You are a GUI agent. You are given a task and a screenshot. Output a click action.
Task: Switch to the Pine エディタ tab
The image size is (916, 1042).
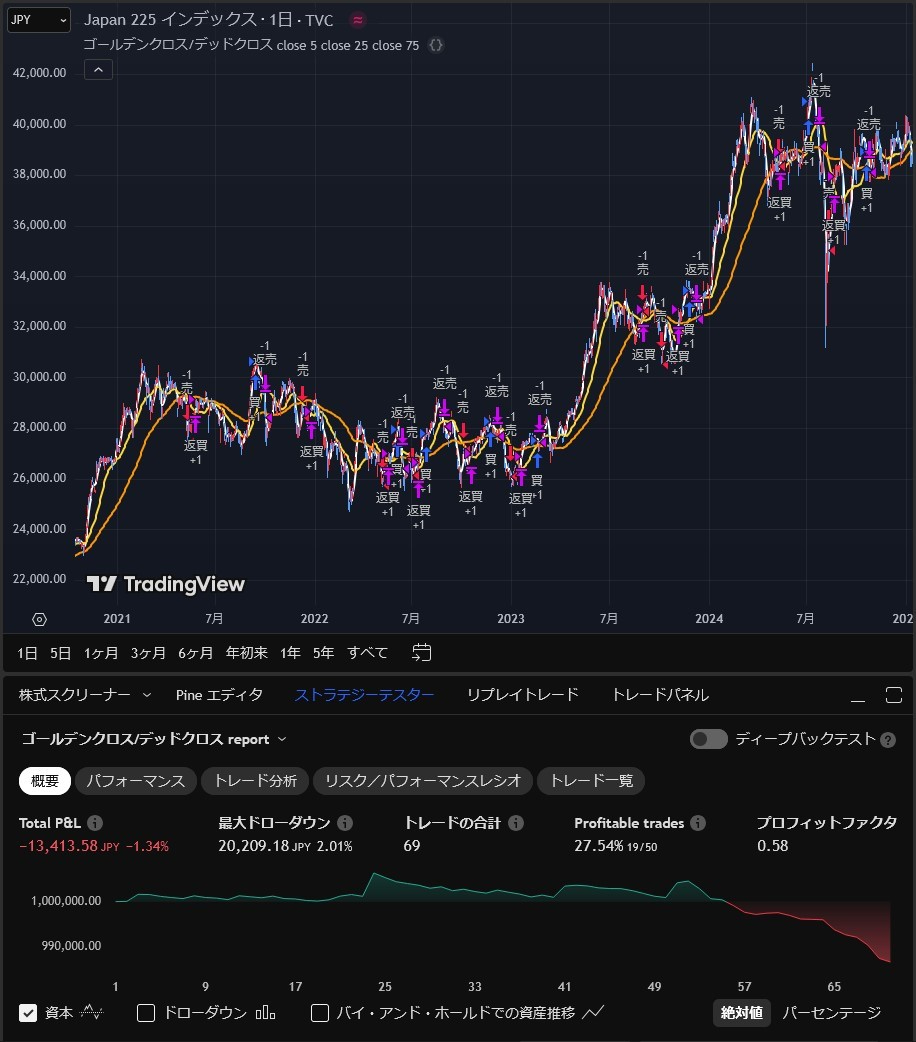pyautogui.click(x=219, y=695)
